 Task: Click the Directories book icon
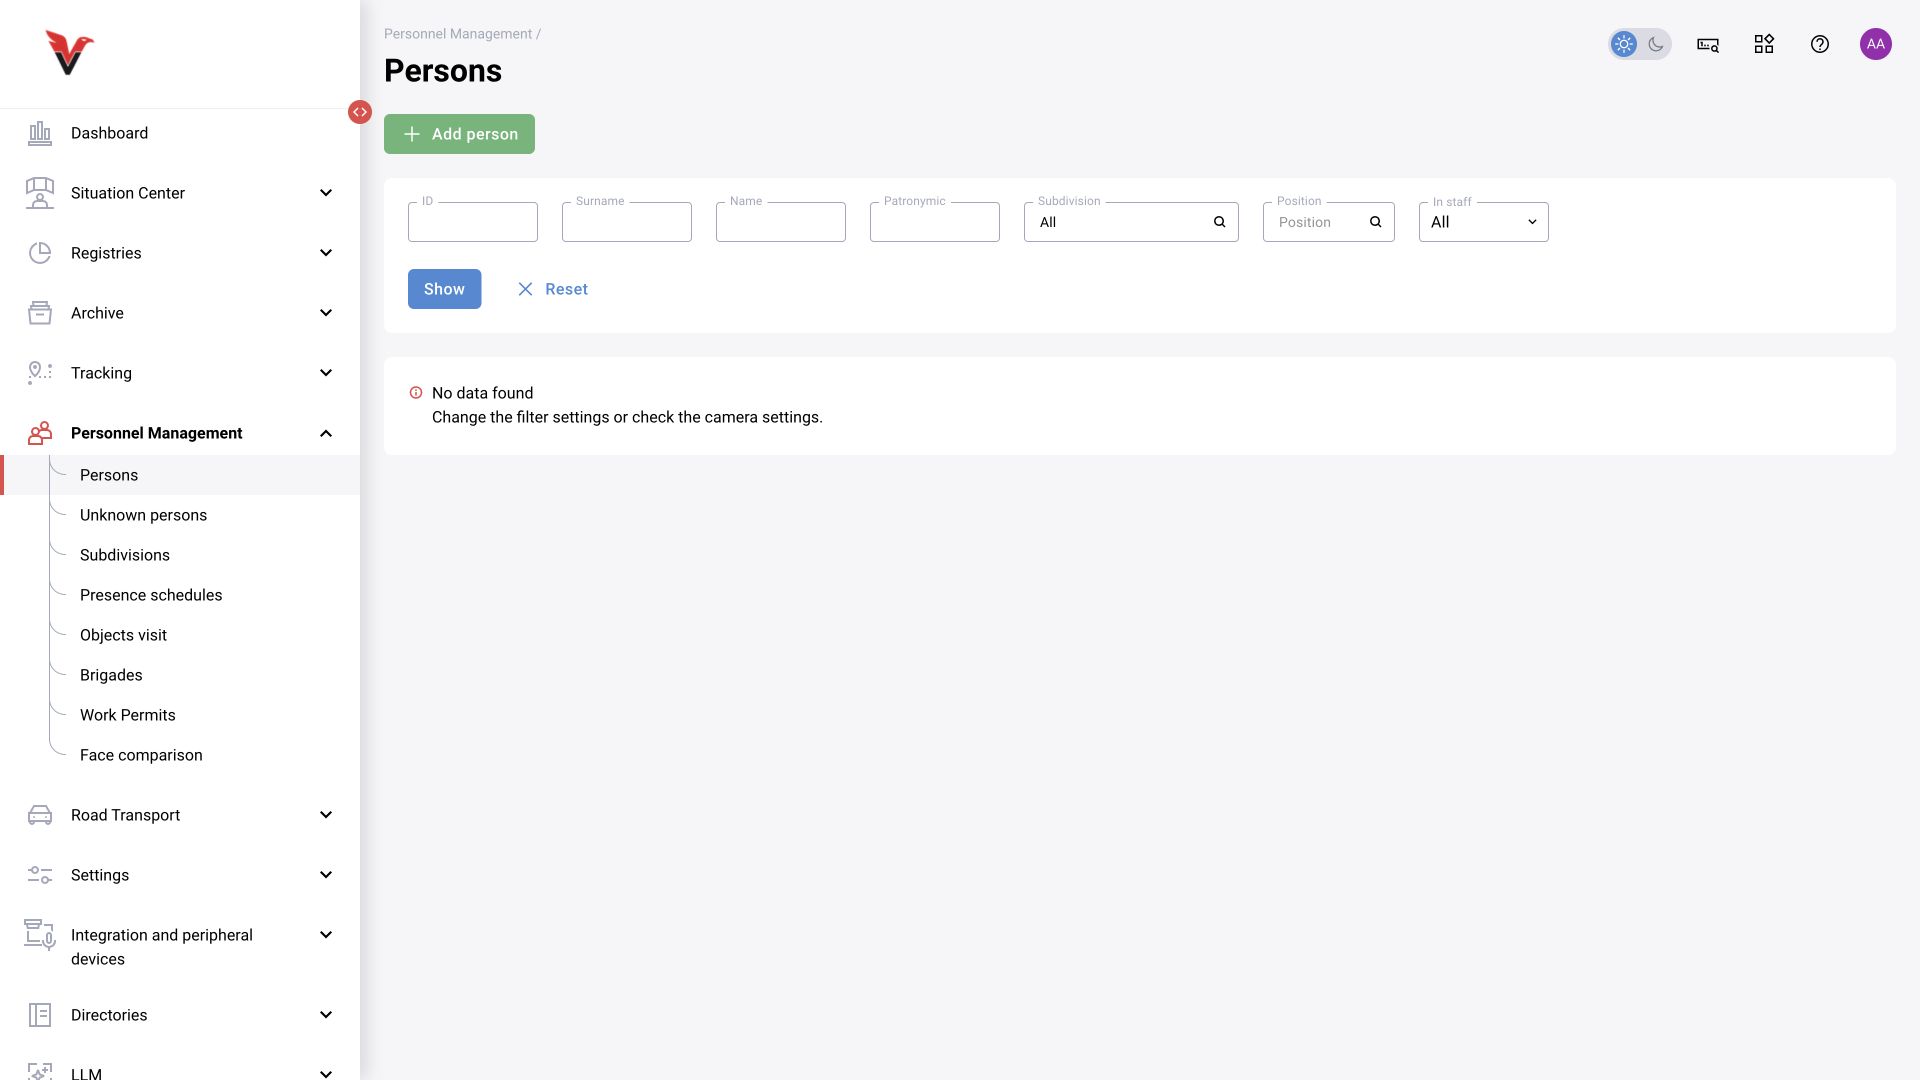pyautogui.click(x=40, y=1015)
